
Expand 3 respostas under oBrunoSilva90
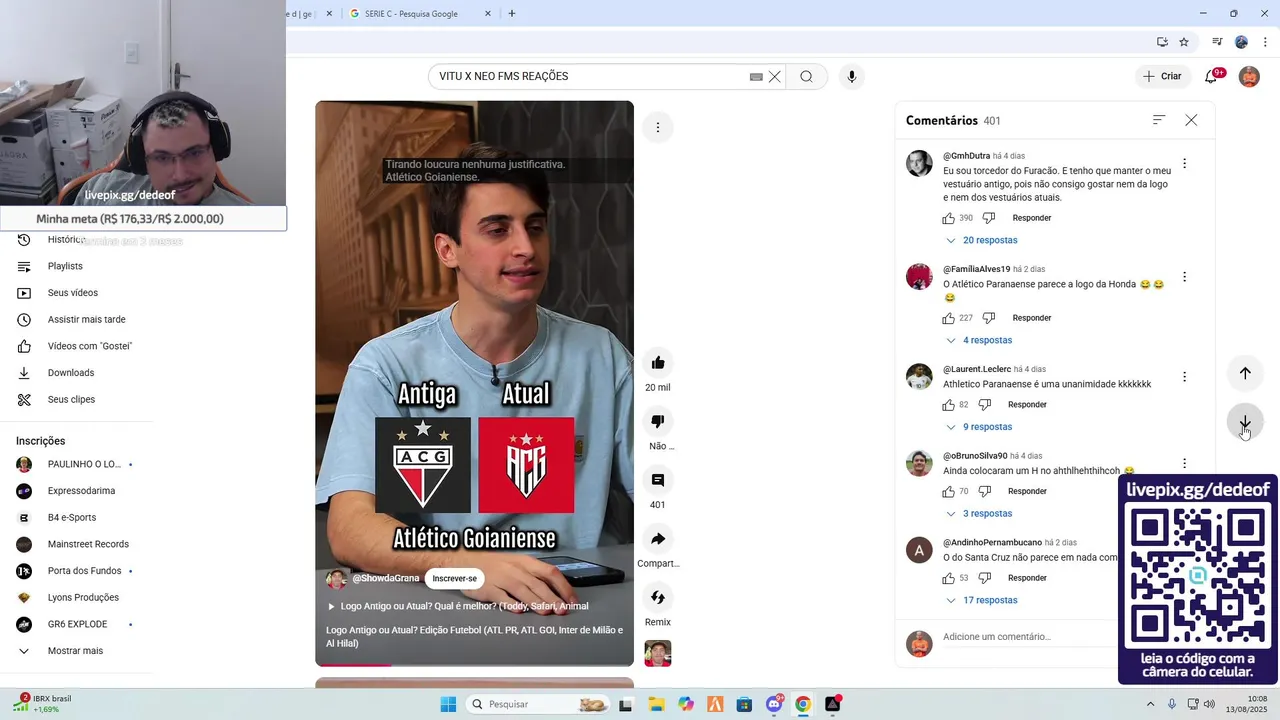(978, 514)
